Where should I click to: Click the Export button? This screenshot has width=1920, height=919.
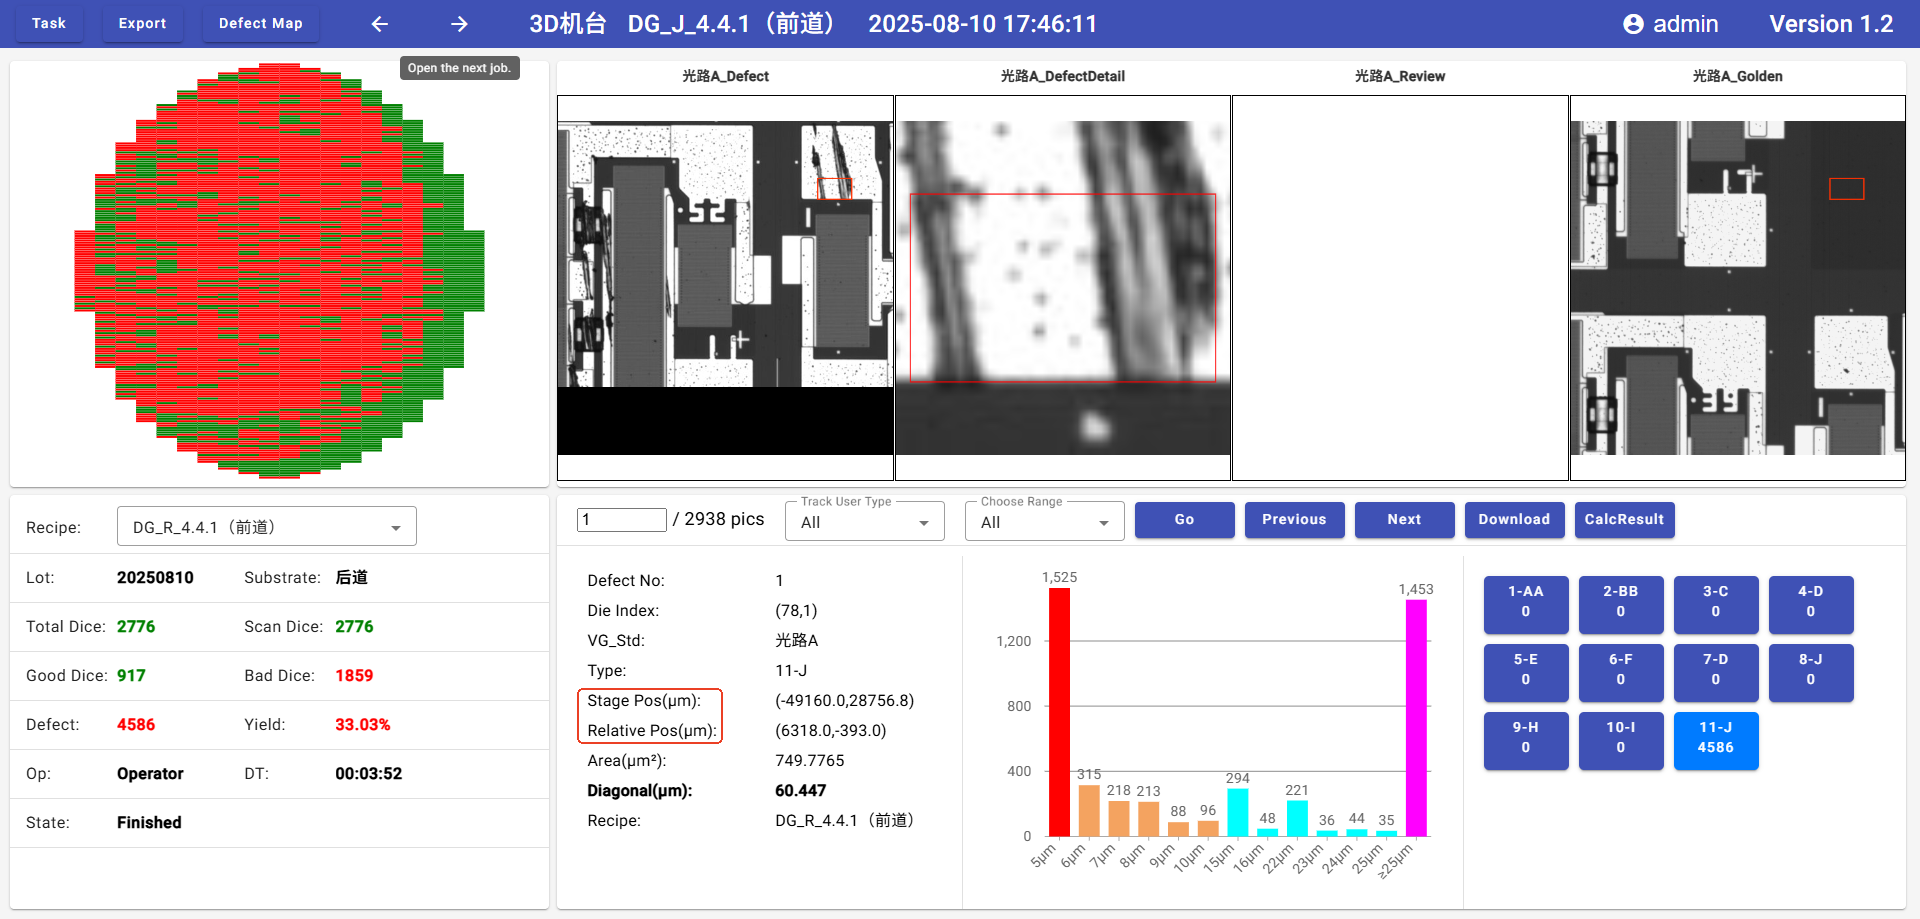coord(142,23)
